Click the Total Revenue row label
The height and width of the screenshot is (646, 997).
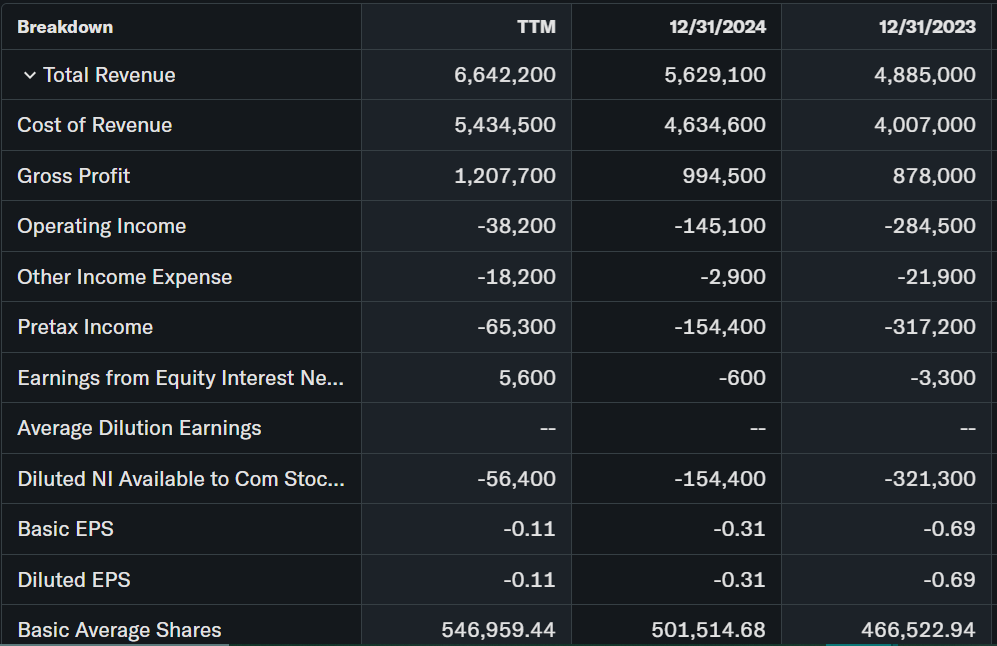click(x=109, y=76)
